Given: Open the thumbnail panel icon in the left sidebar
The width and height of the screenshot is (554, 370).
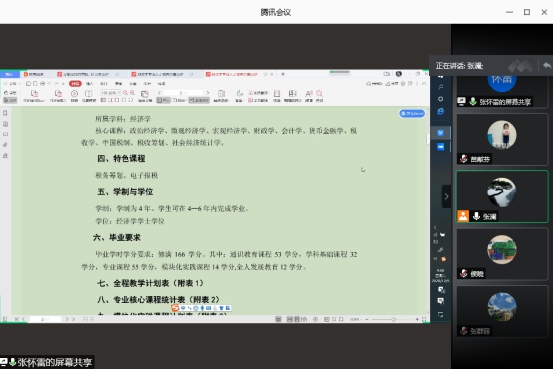Looking at the screenshot, I should pos(5,124).
